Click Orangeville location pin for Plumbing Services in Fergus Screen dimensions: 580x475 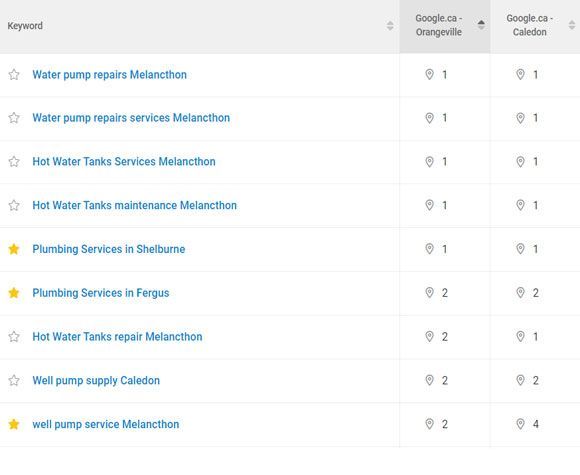[x=429, y=293]
